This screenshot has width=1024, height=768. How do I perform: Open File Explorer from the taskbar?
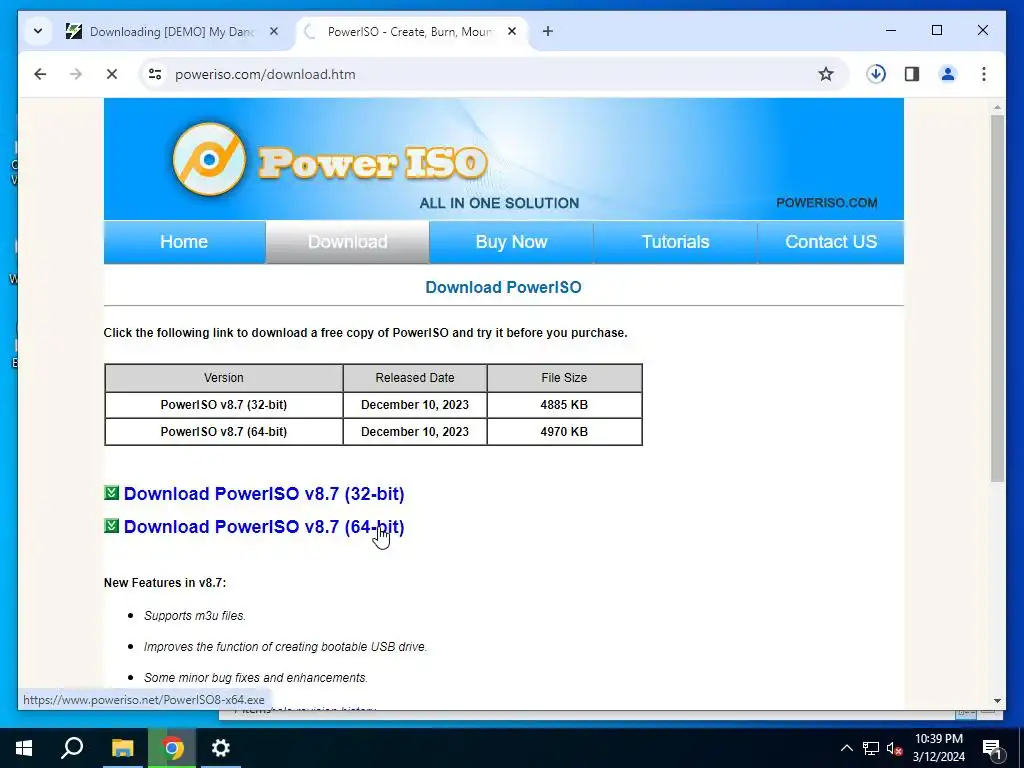click(122, 748)
